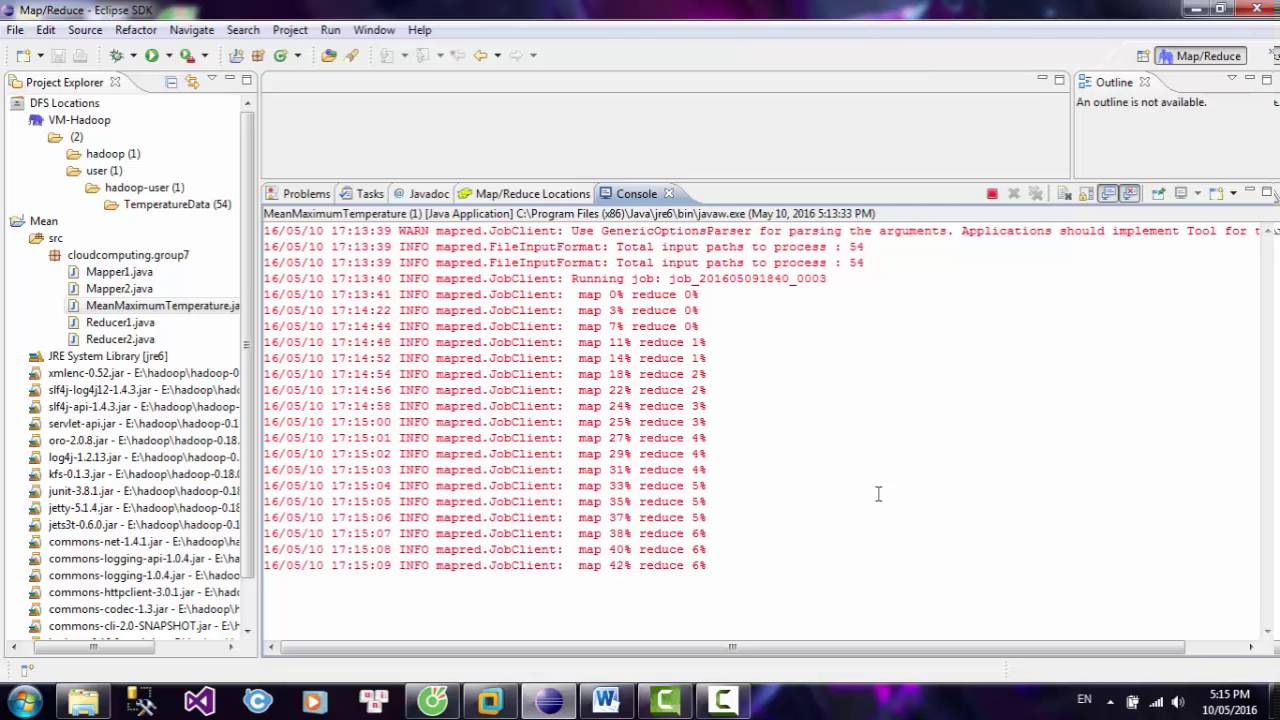Image resolution: width=1280 pixels, height=720 pixels.
Task: Switch to the Tasks tab
Action: [x=362, y=194]
